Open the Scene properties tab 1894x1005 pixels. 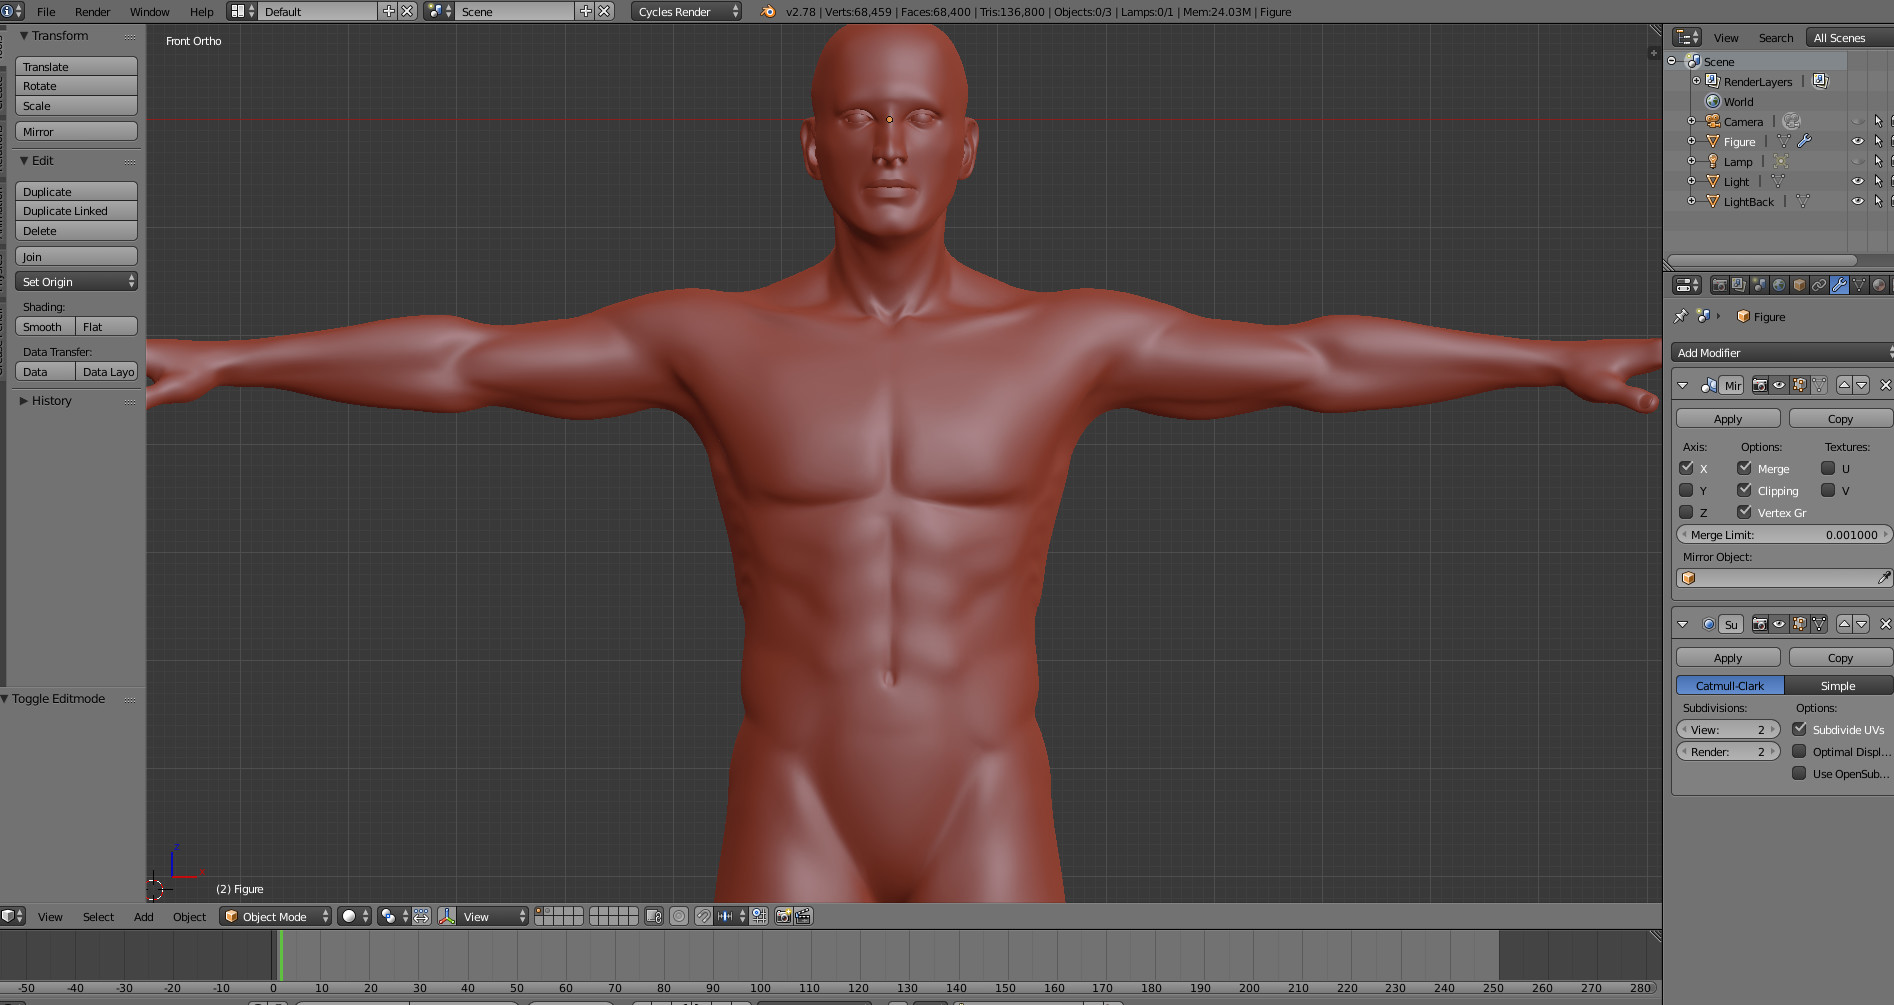1759,285
